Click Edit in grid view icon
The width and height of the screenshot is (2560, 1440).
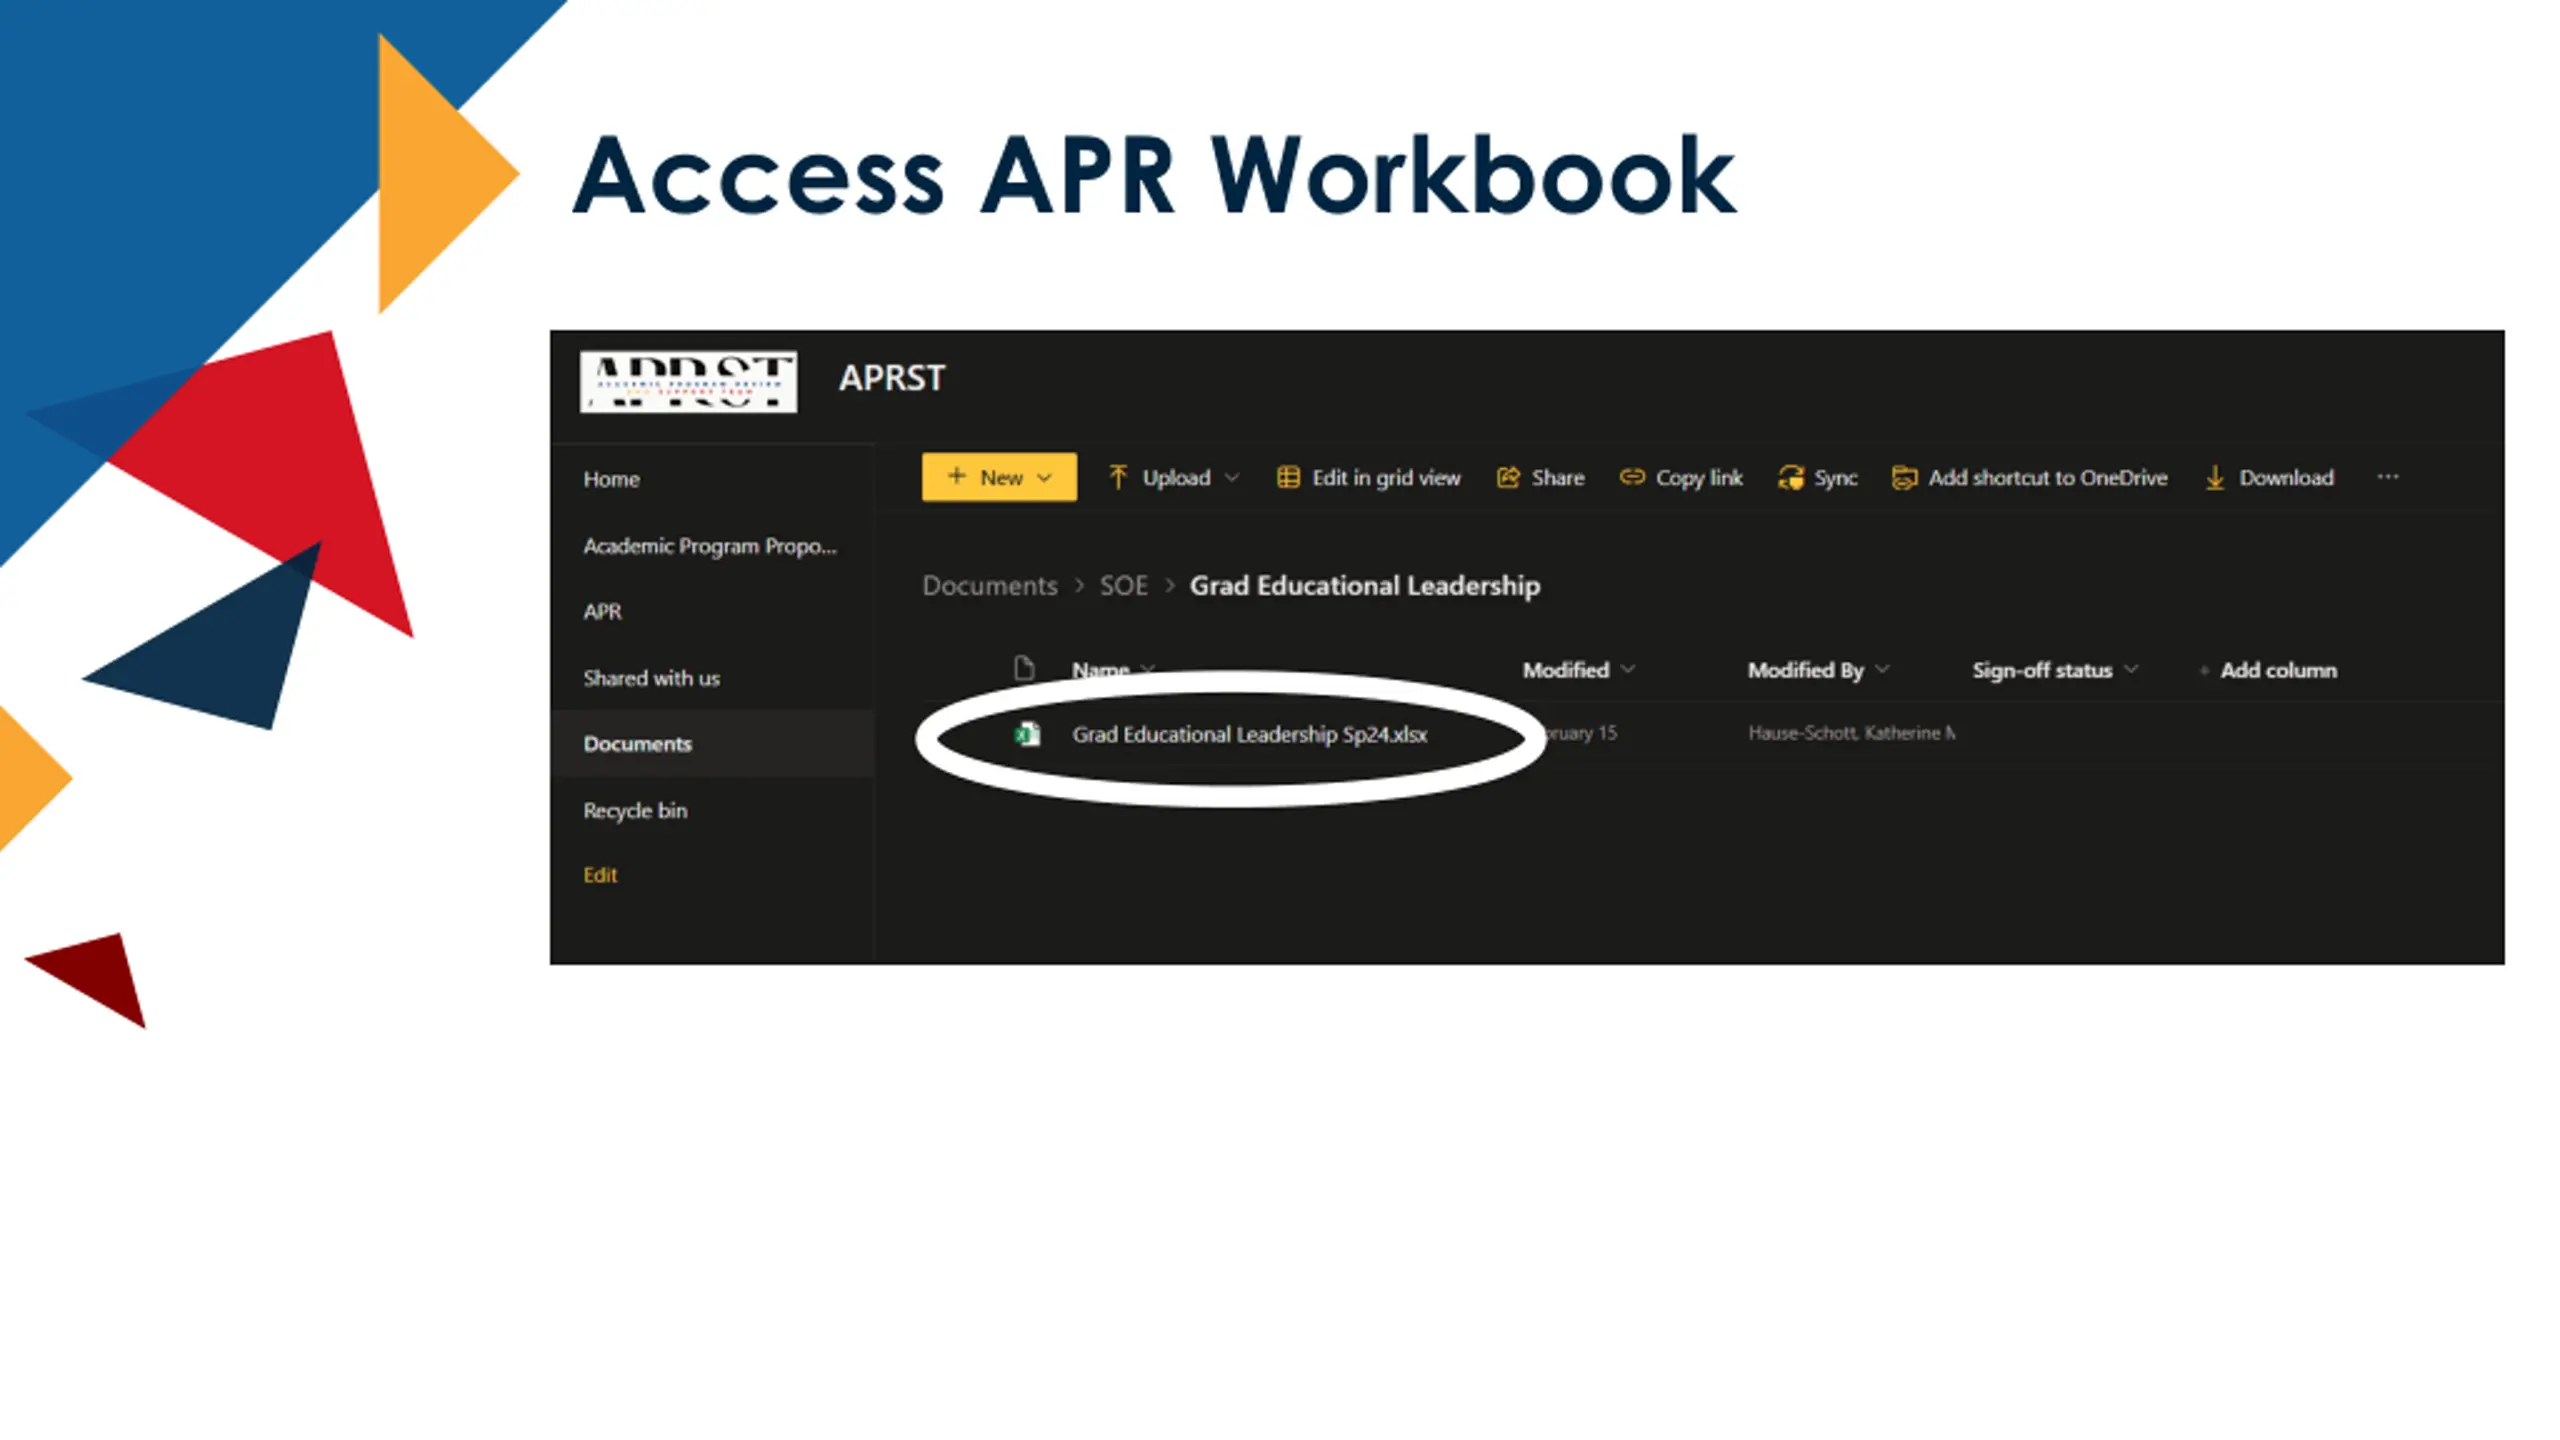point(1288,478)
